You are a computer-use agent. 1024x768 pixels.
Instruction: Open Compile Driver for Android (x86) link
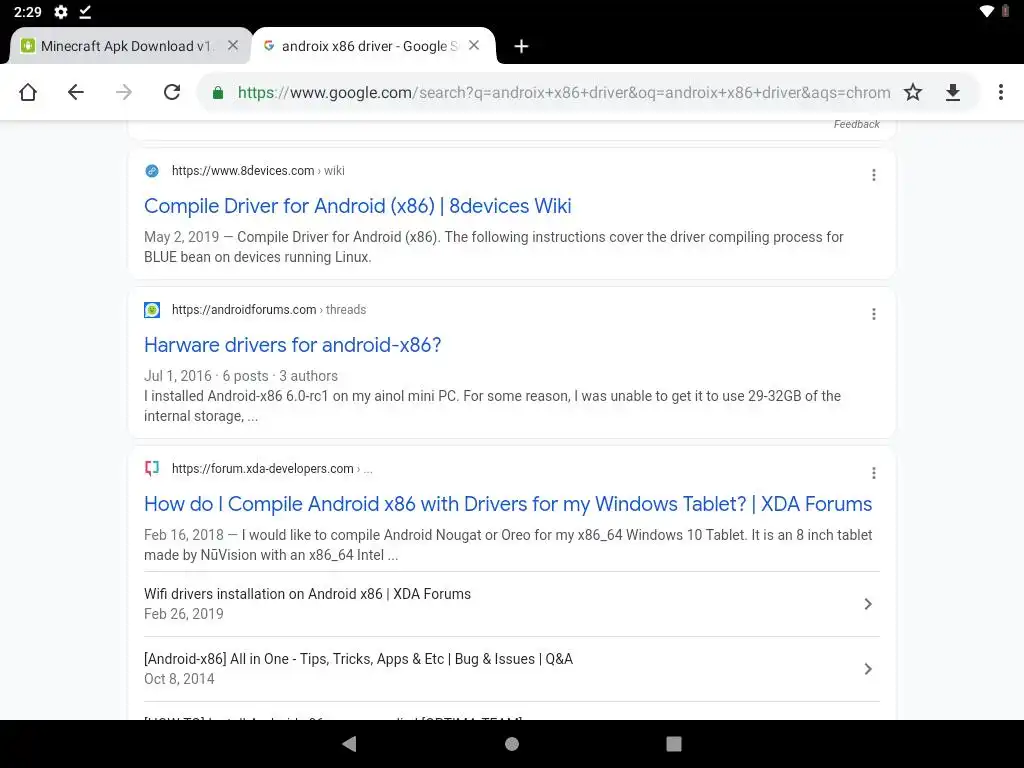[357, 206]
